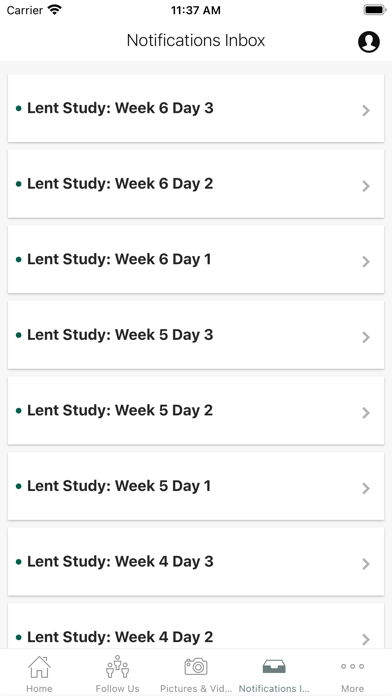Open Lent Study: Week 4 Day 2
Viewport: 392px width, 696px height.
click(x=196, y=626)
